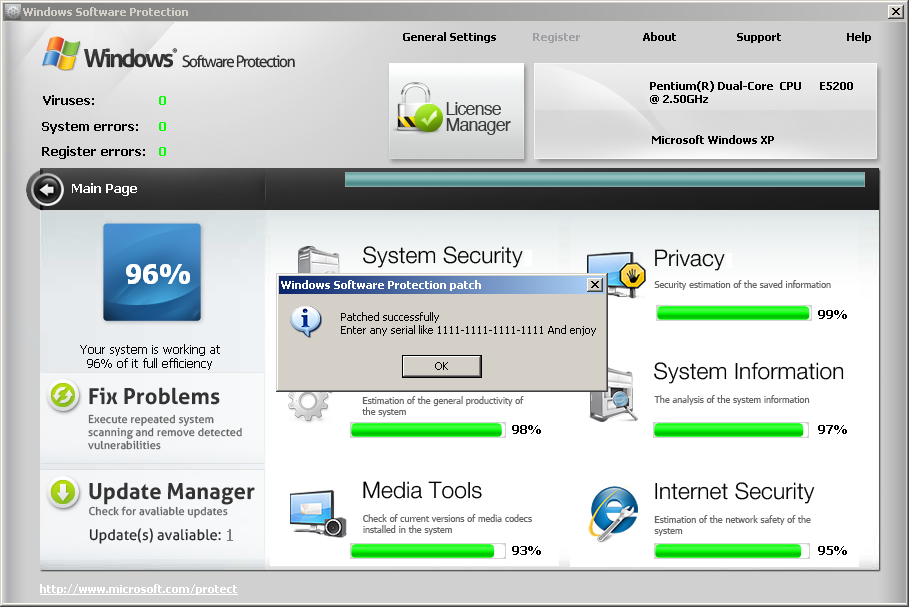Click the Microsoft Windows XP text
This screenshot has height=607, width=909.
pyautogui.click(x=712, y=140)
